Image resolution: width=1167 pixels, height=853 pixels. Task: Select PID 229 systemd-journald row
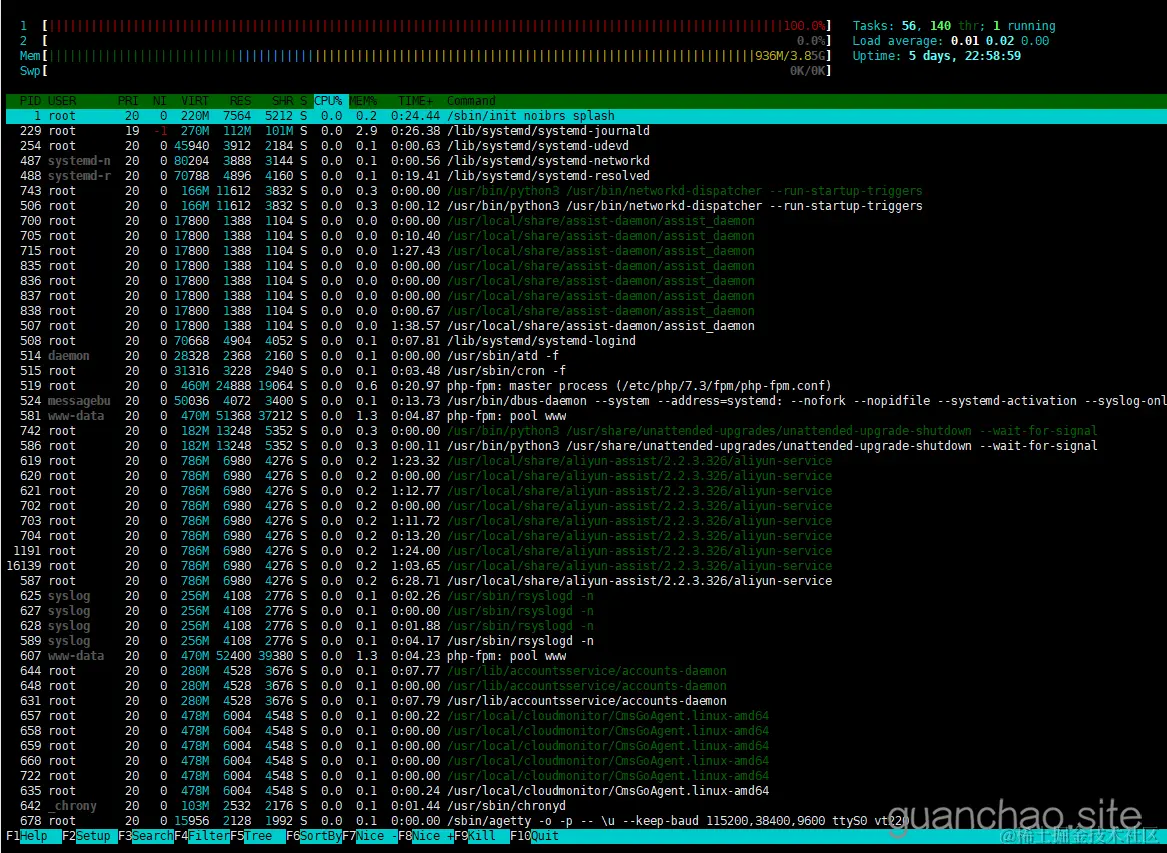[x=586, y=131]
